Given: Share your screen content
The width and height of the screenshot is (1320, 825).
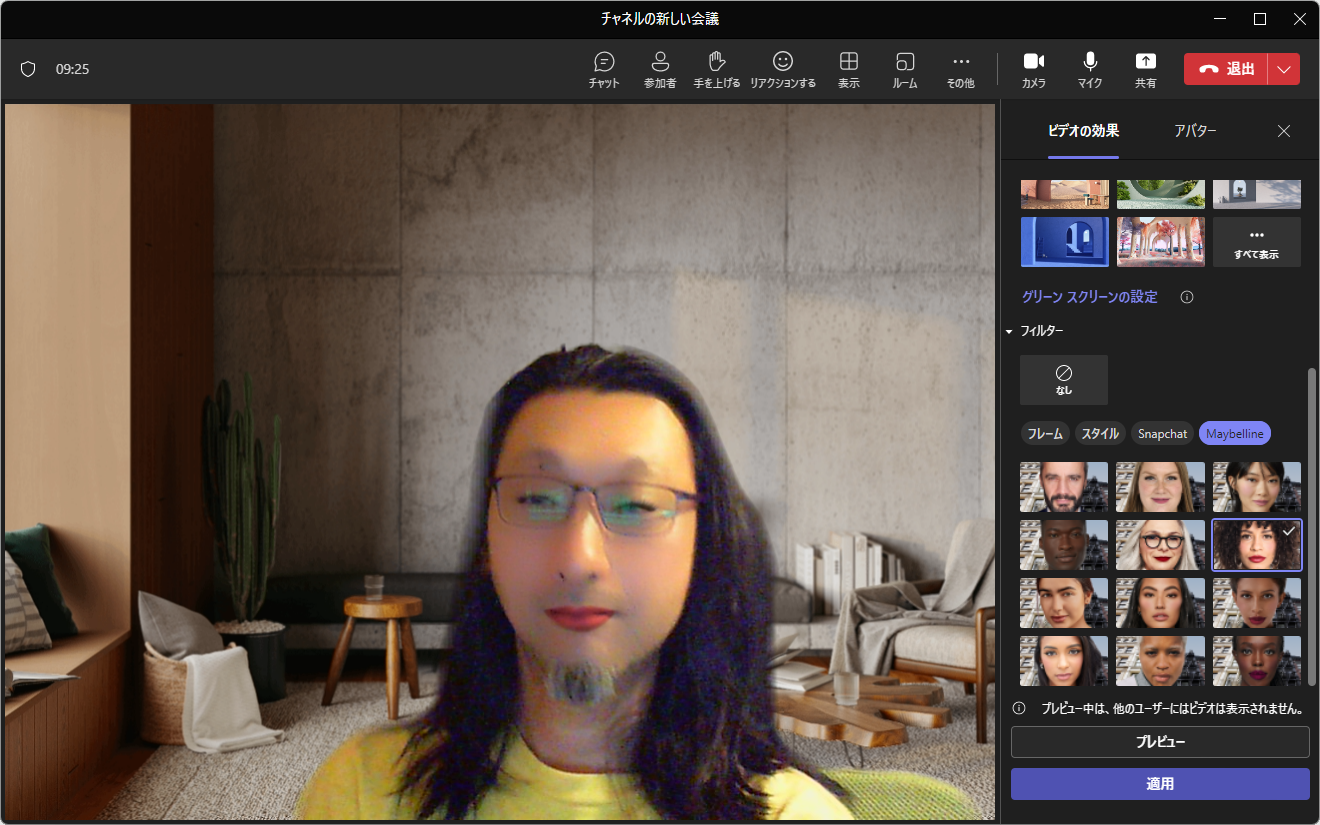Looking at the screenshot, I should click(x=1145, y=69).
